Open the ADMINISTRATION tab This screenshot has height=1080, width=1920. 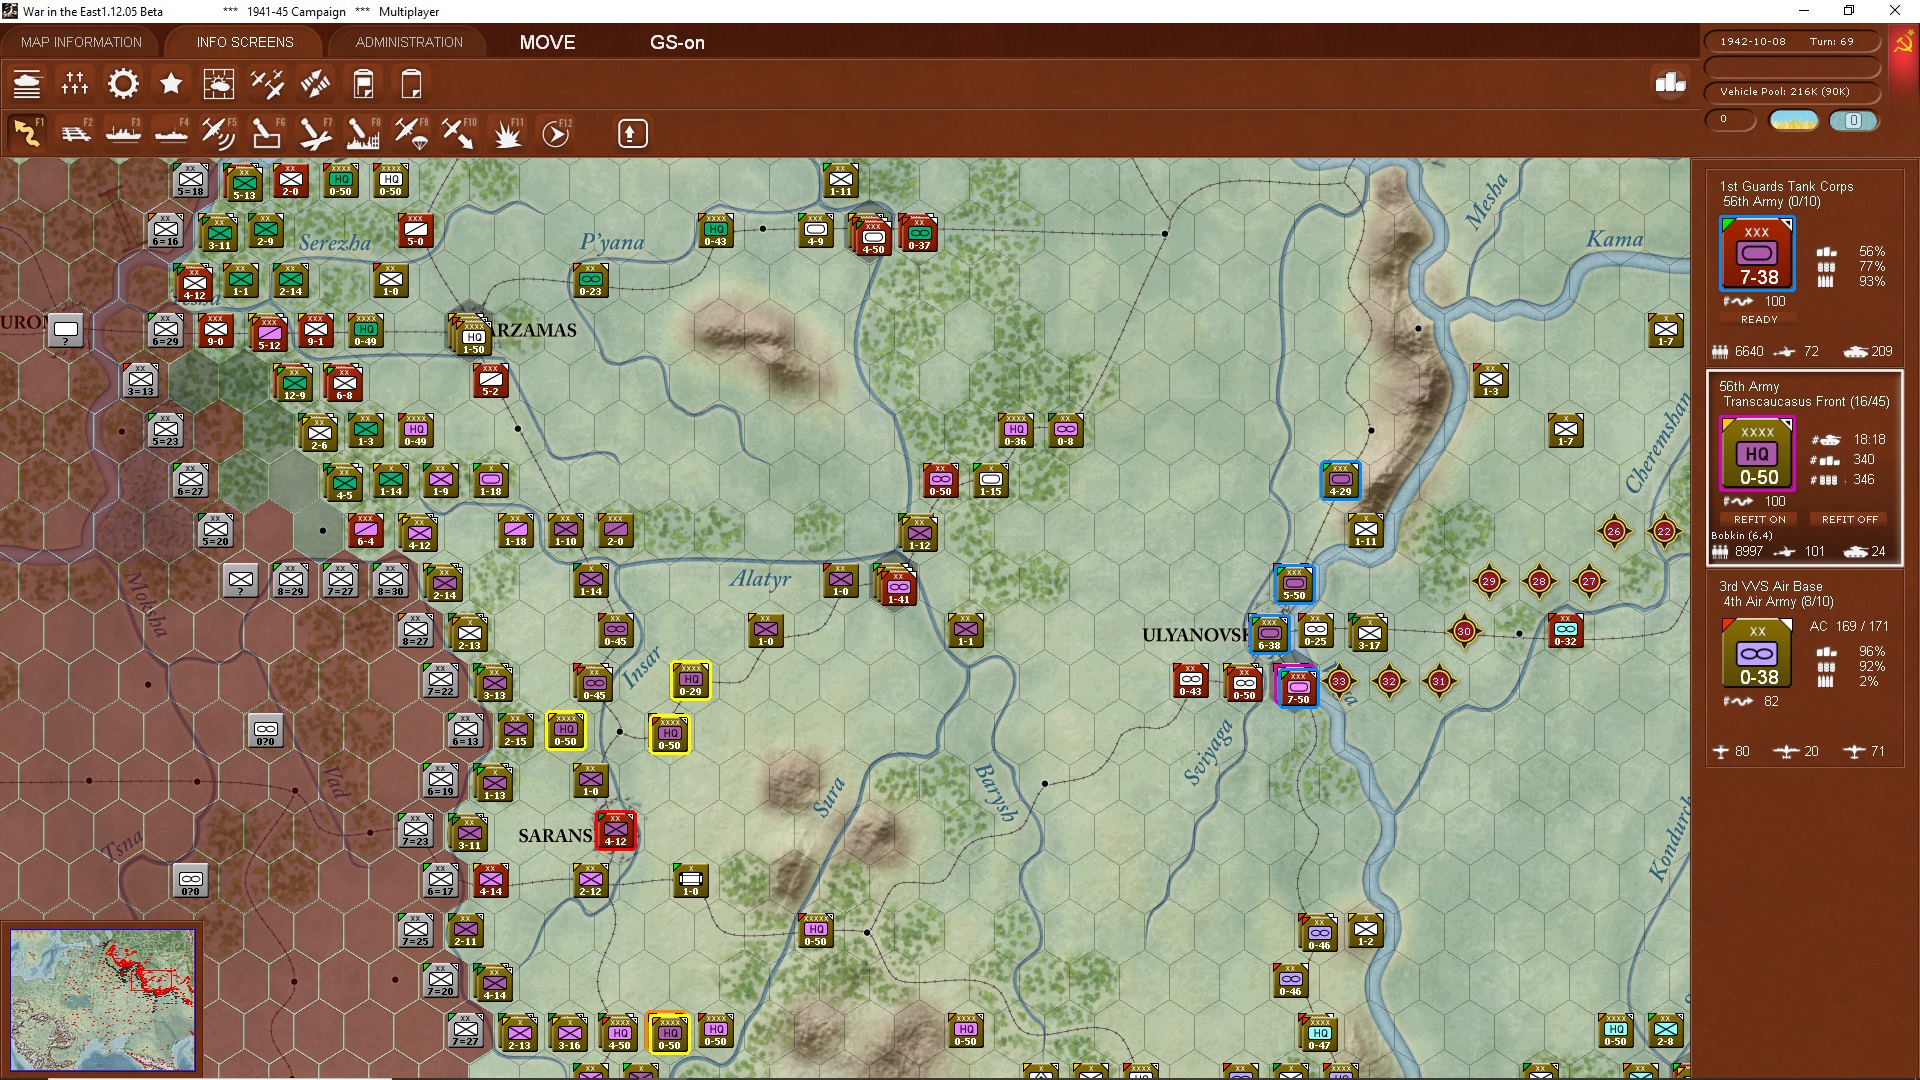409,42
